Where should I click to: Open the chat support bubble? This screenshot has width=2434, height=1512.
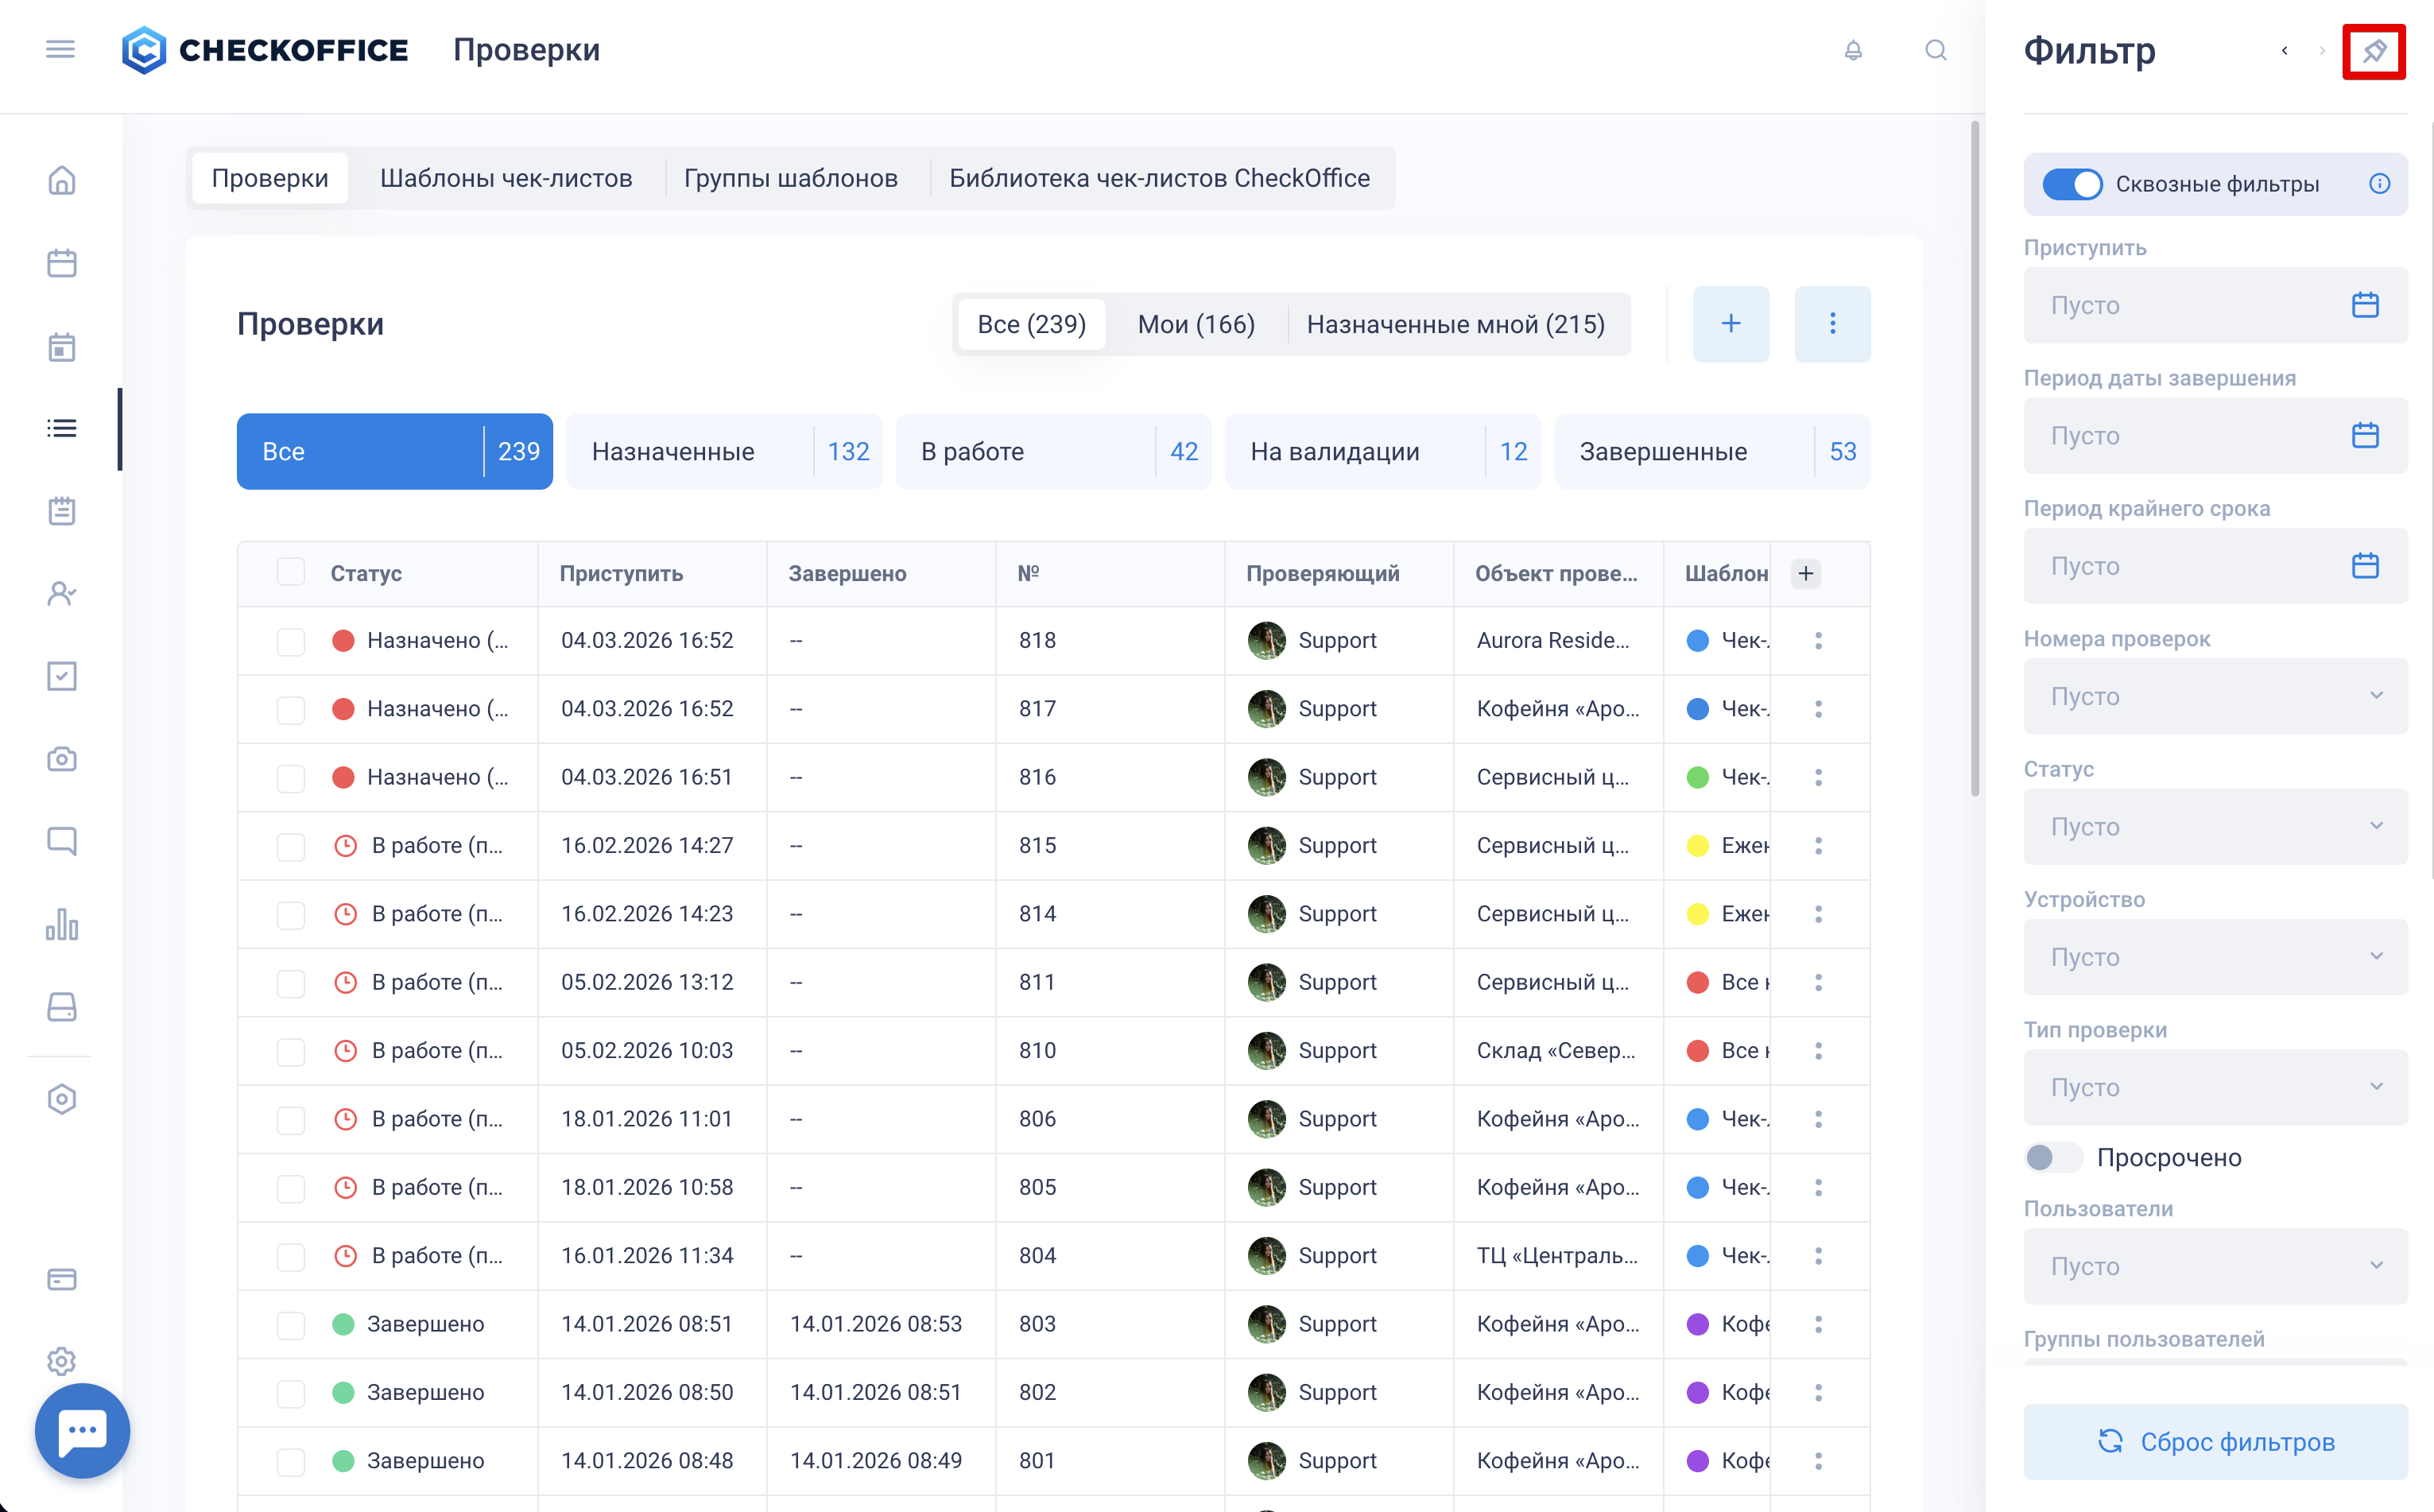point(83,1430)
